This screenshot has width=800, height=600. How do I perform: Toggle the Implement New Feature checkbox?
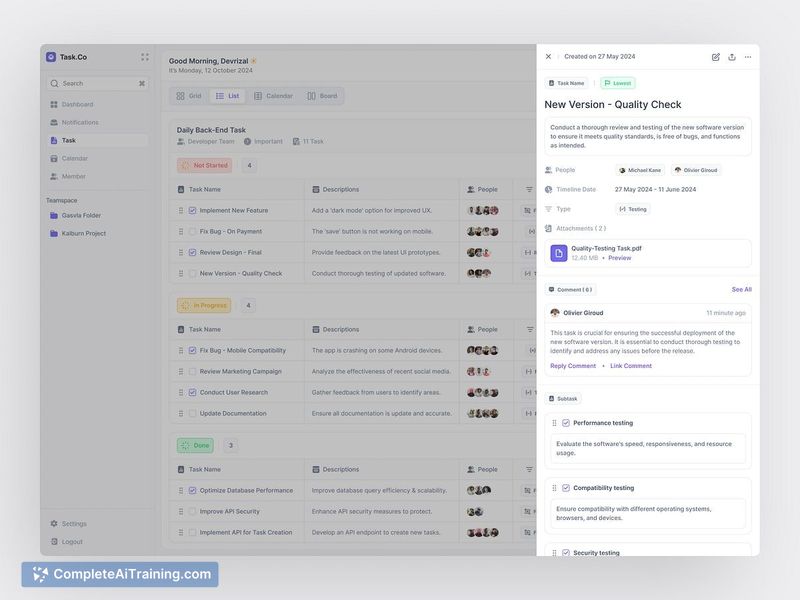click(193, 211)
